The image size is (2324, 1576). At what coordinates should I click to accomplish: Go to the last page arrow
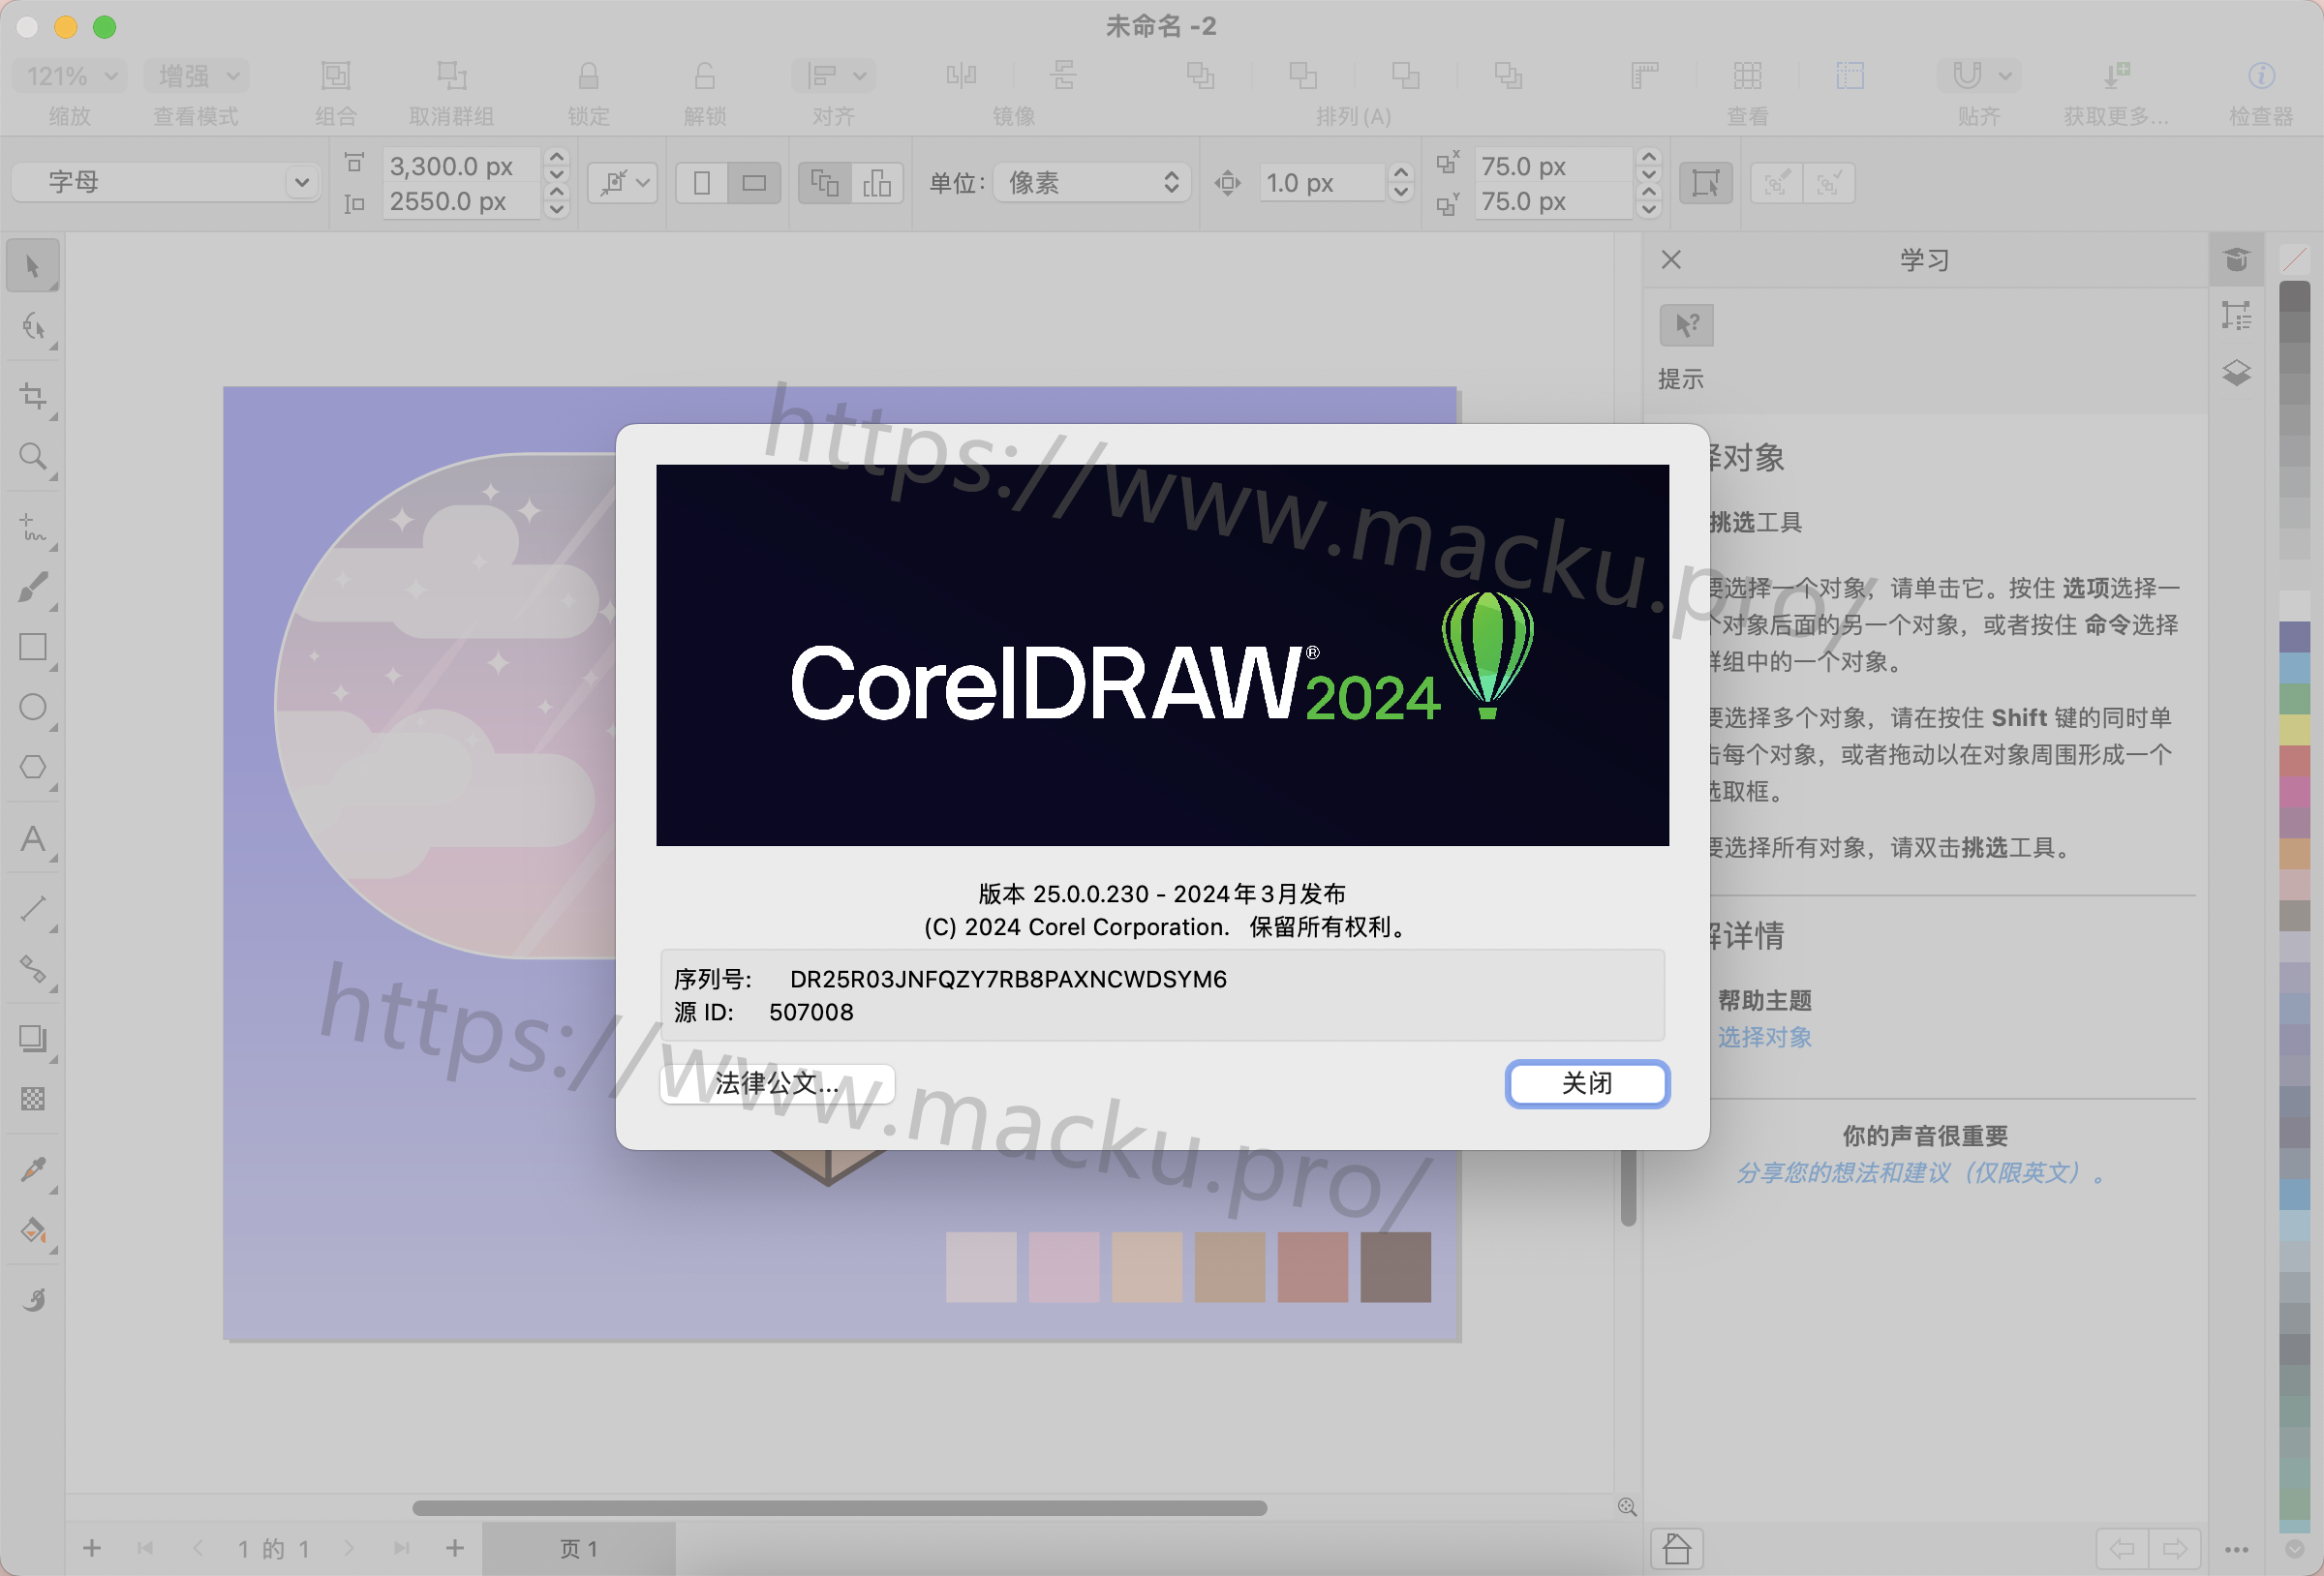401,1548
